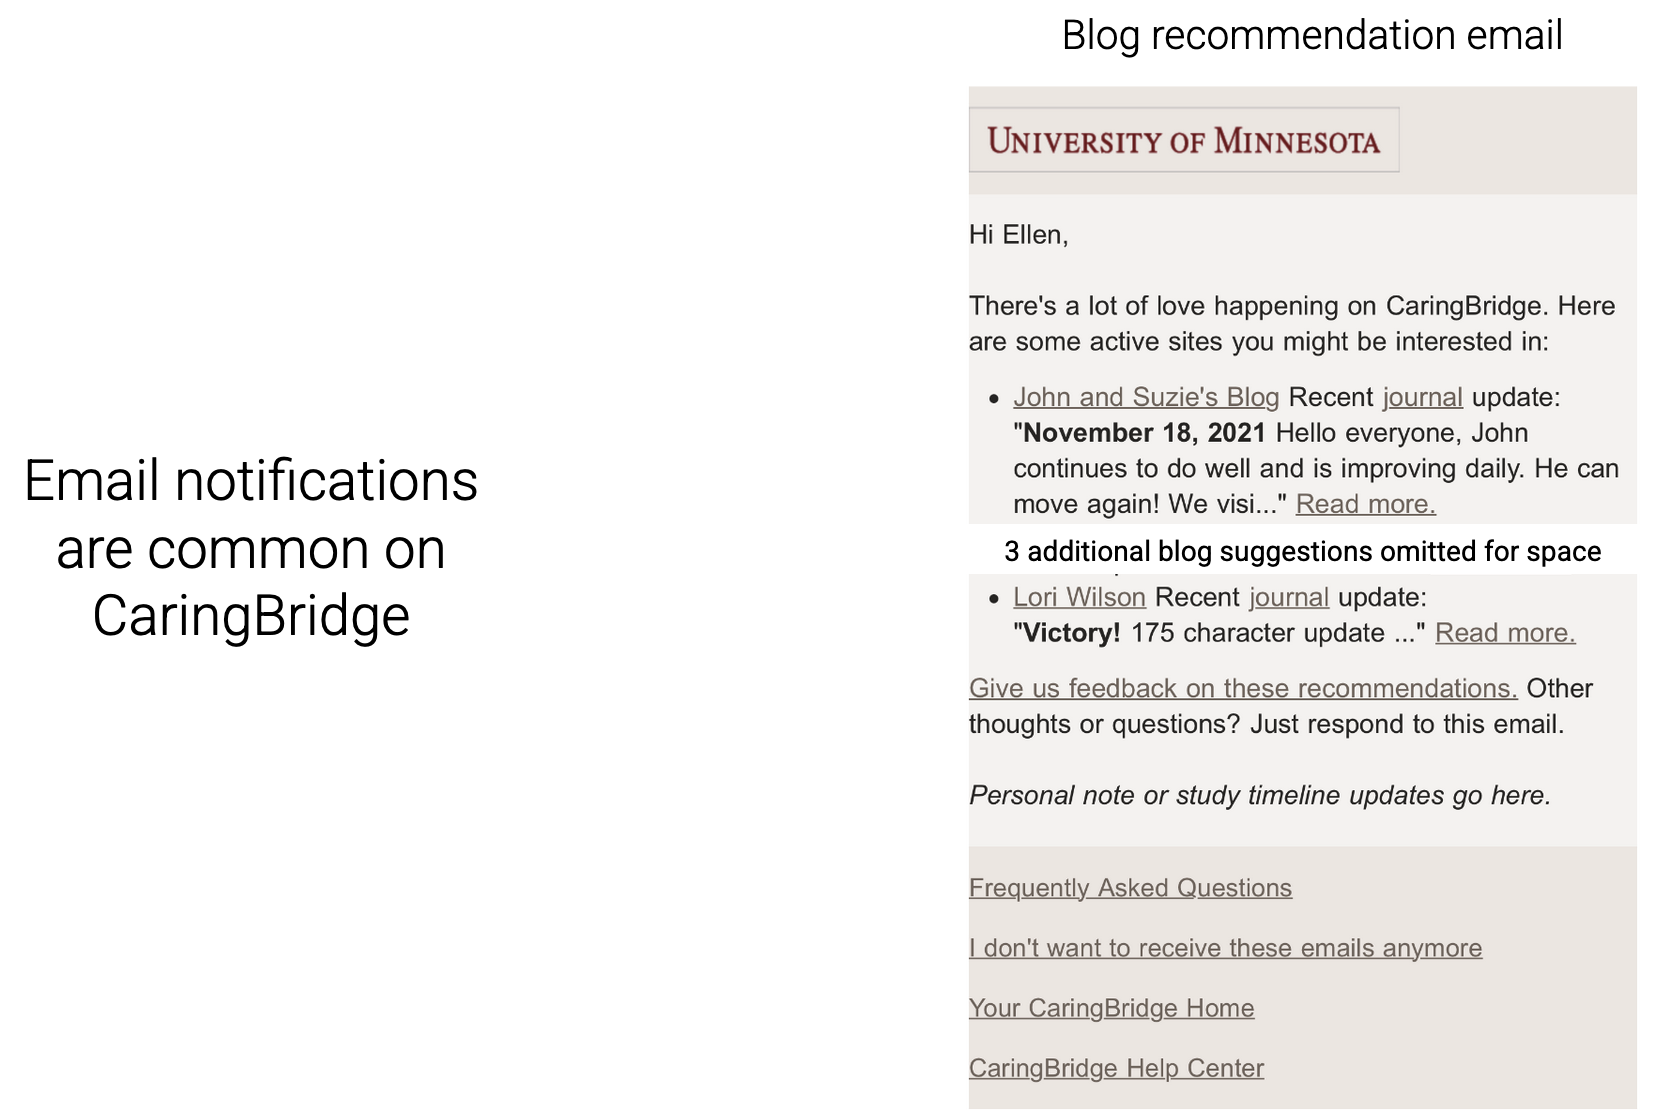Click italic "Personal note or study timeline" text
The height and width of the screenshot is (1116, 1654).
pos(1259,795)
